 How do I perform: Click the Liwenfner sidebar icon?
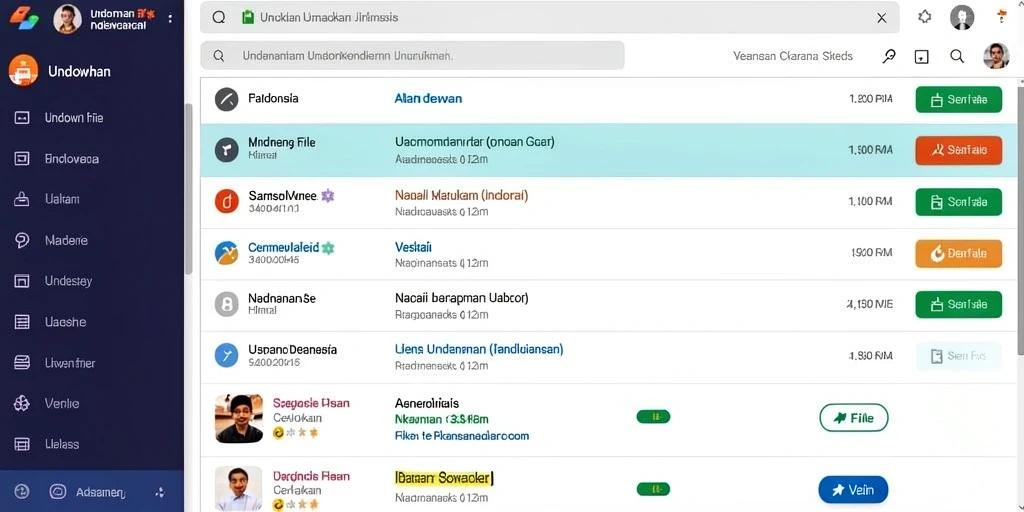click(x=22, y=362)
